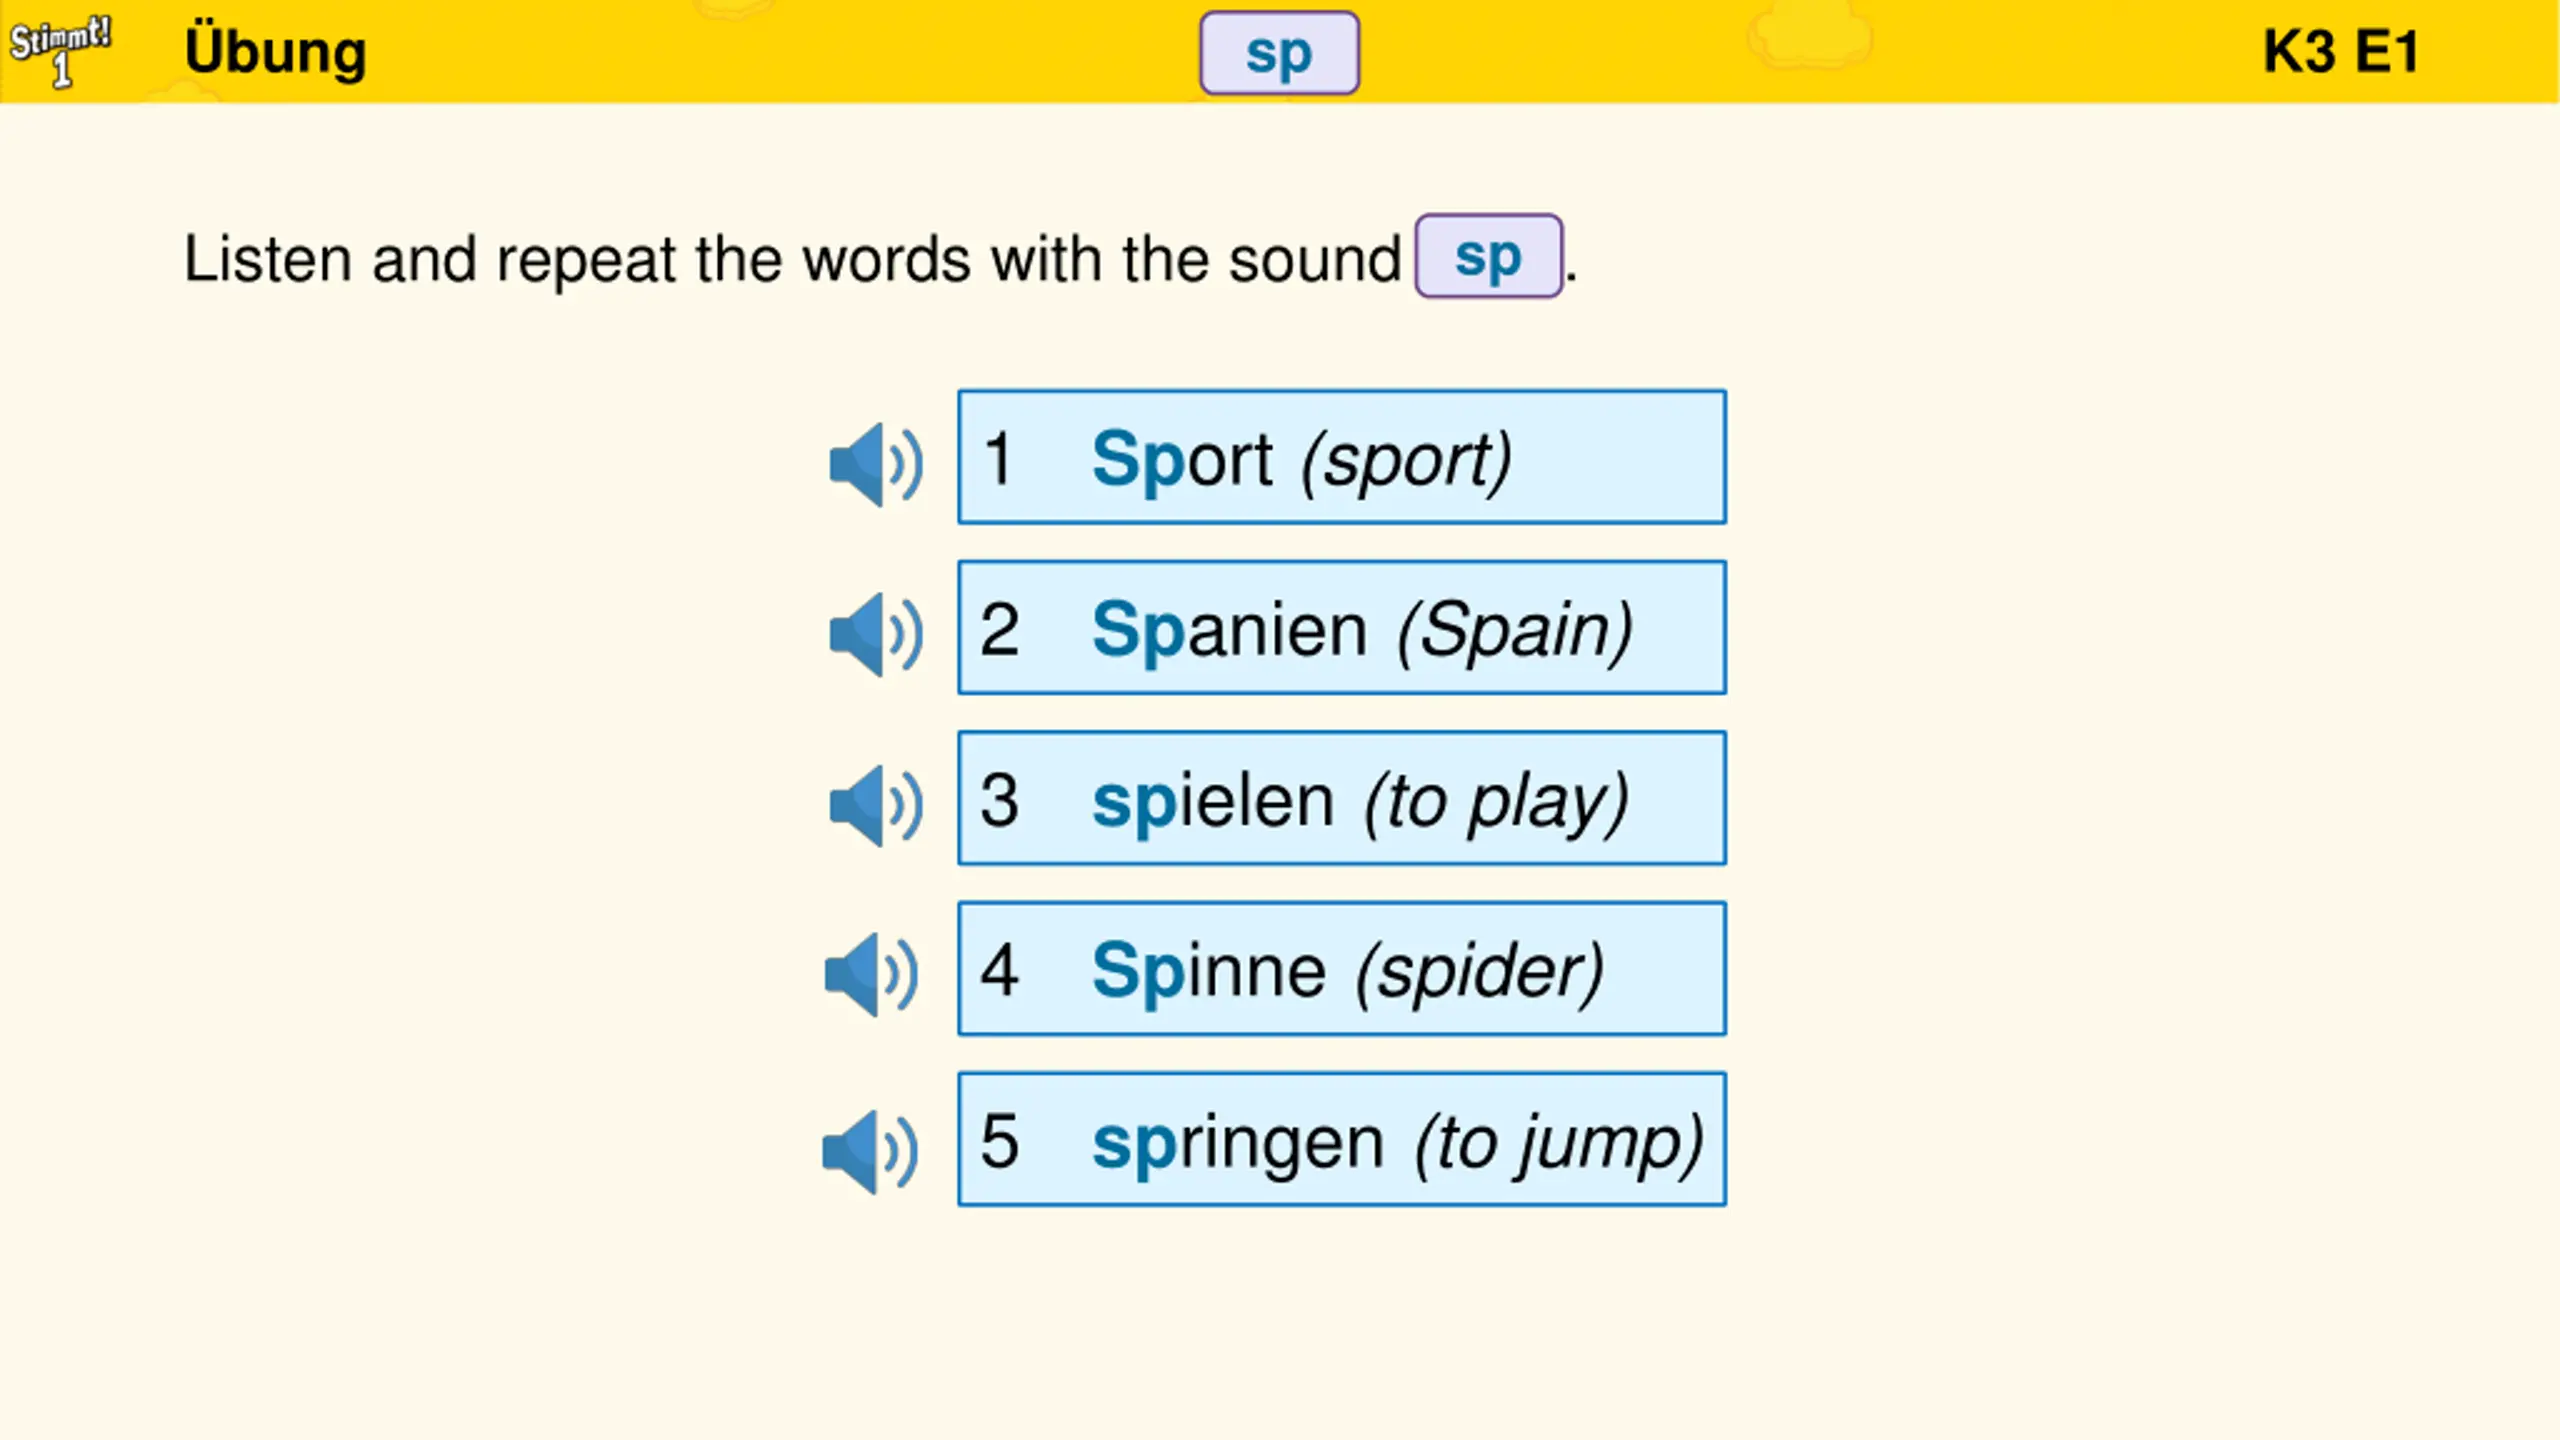Select the Spinne (spider) word box
The image size is (2560, 1440).
pyautogui.click(x=1342, y=968)
